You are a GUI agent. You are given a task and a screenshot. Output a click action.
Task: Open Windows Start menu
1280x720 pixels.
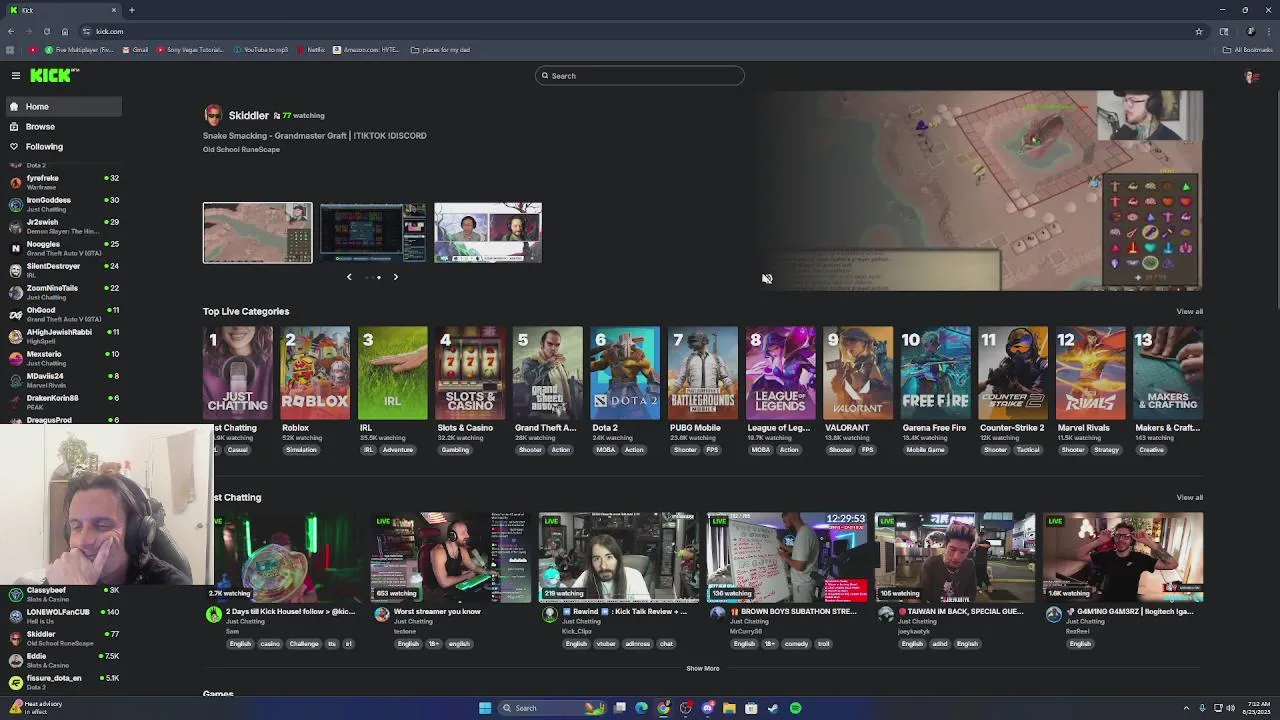485,708
